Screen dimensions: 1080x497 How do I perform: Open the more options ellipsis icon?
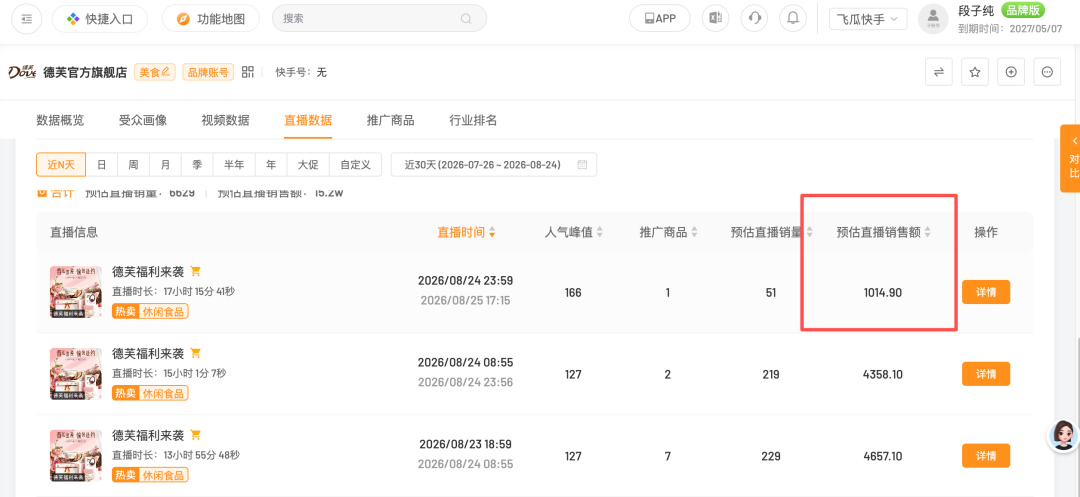1047,72
